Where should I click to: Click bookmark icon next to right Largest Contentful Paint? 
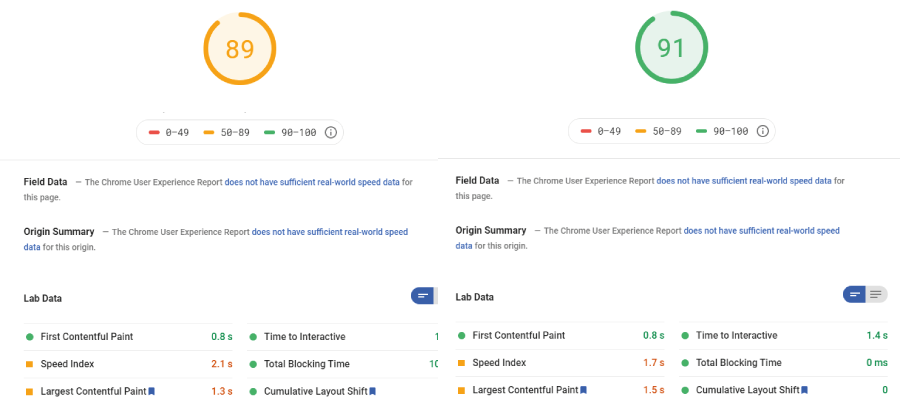click(584, 390)
